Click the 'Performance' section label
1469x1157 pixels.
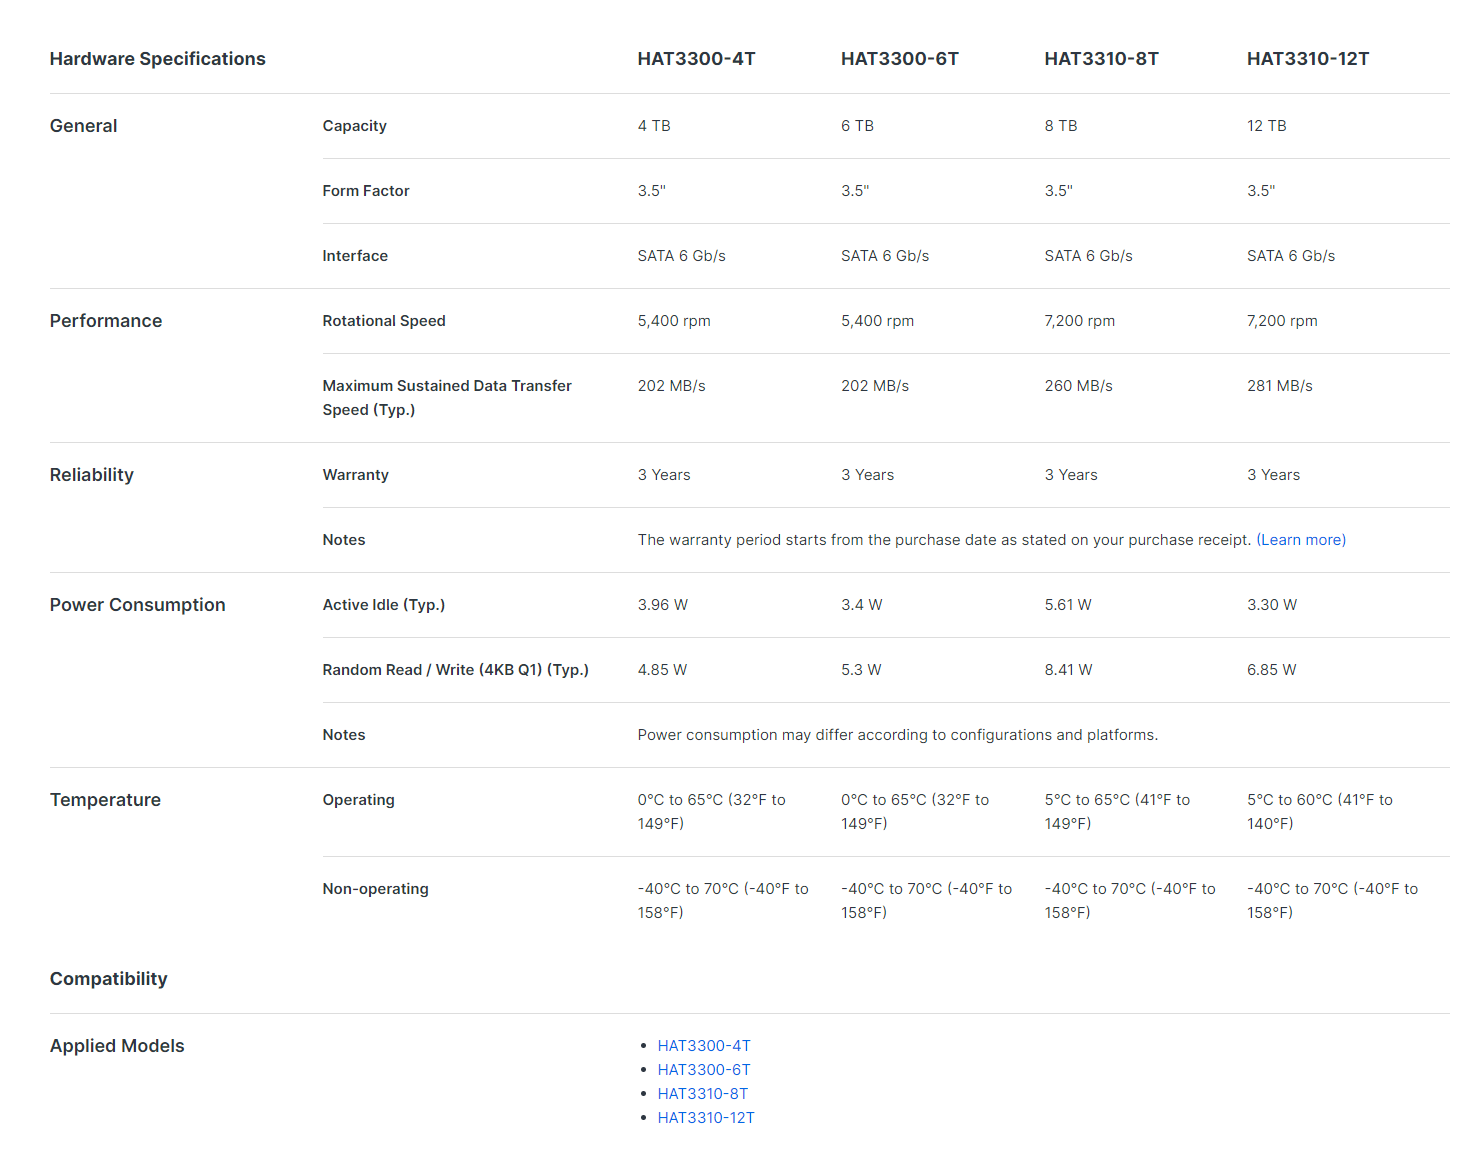tap(106, 321)
